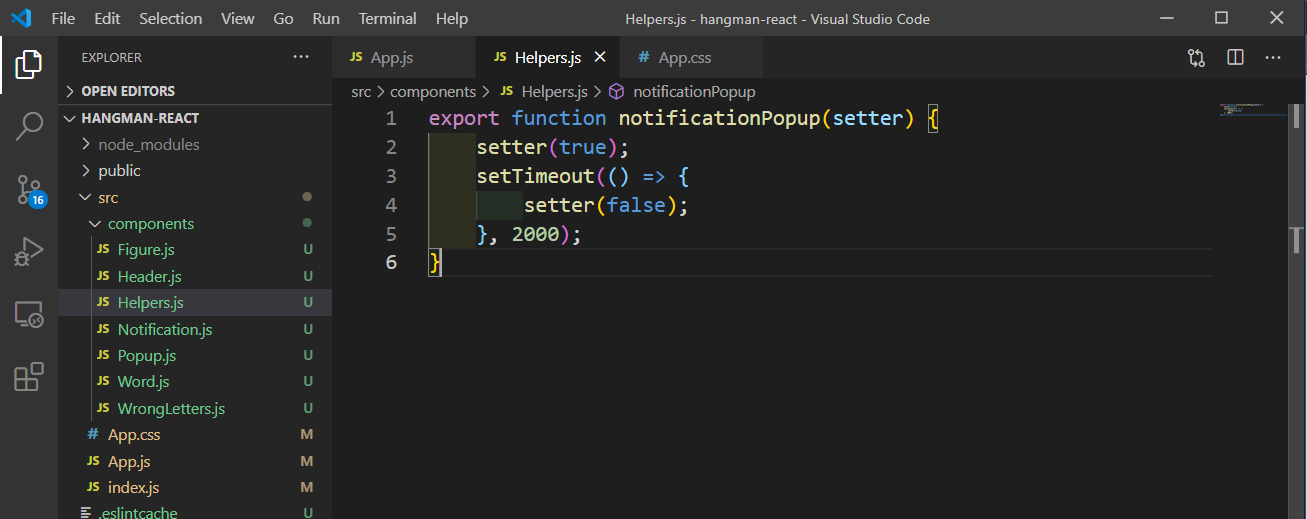Click the 2000 timeout value in code
This screenshot has height=519, width=1307.
point(535,234)
